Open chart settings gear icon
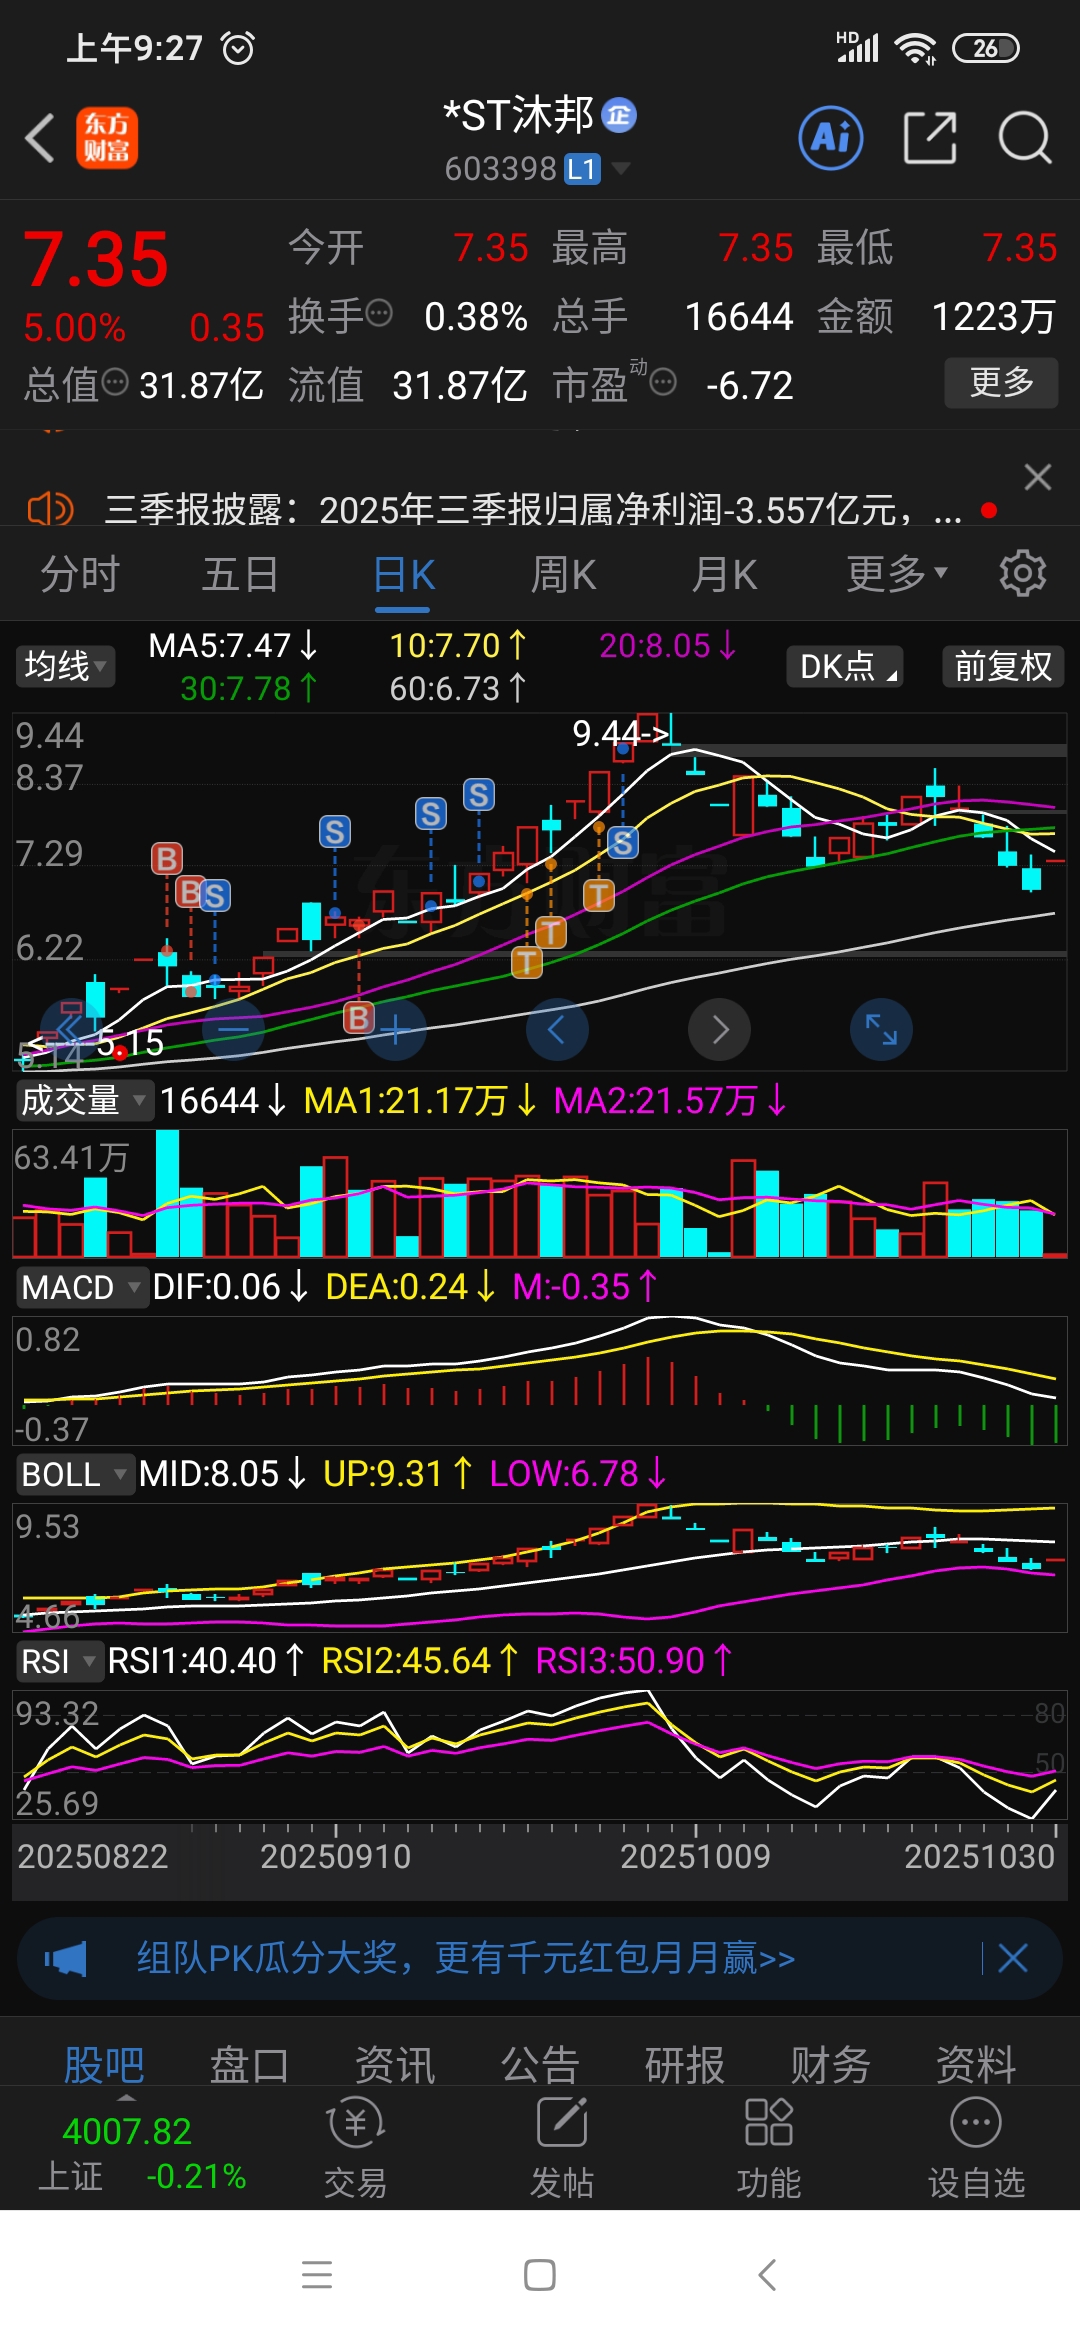Image resolution: width=1080 pixels, height=2340 pixels. tap(1022, 573)
